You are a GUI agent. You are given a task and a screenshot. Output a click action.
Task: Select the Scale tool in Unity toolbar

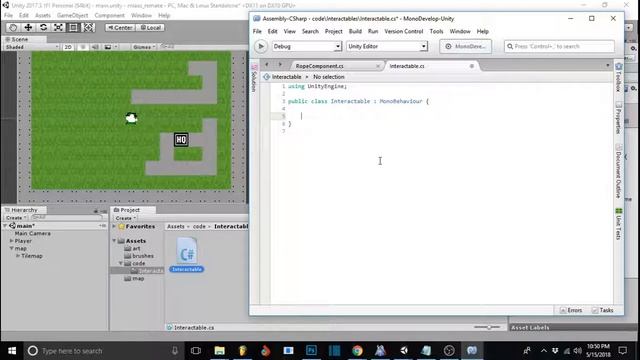tap(58, 27)
